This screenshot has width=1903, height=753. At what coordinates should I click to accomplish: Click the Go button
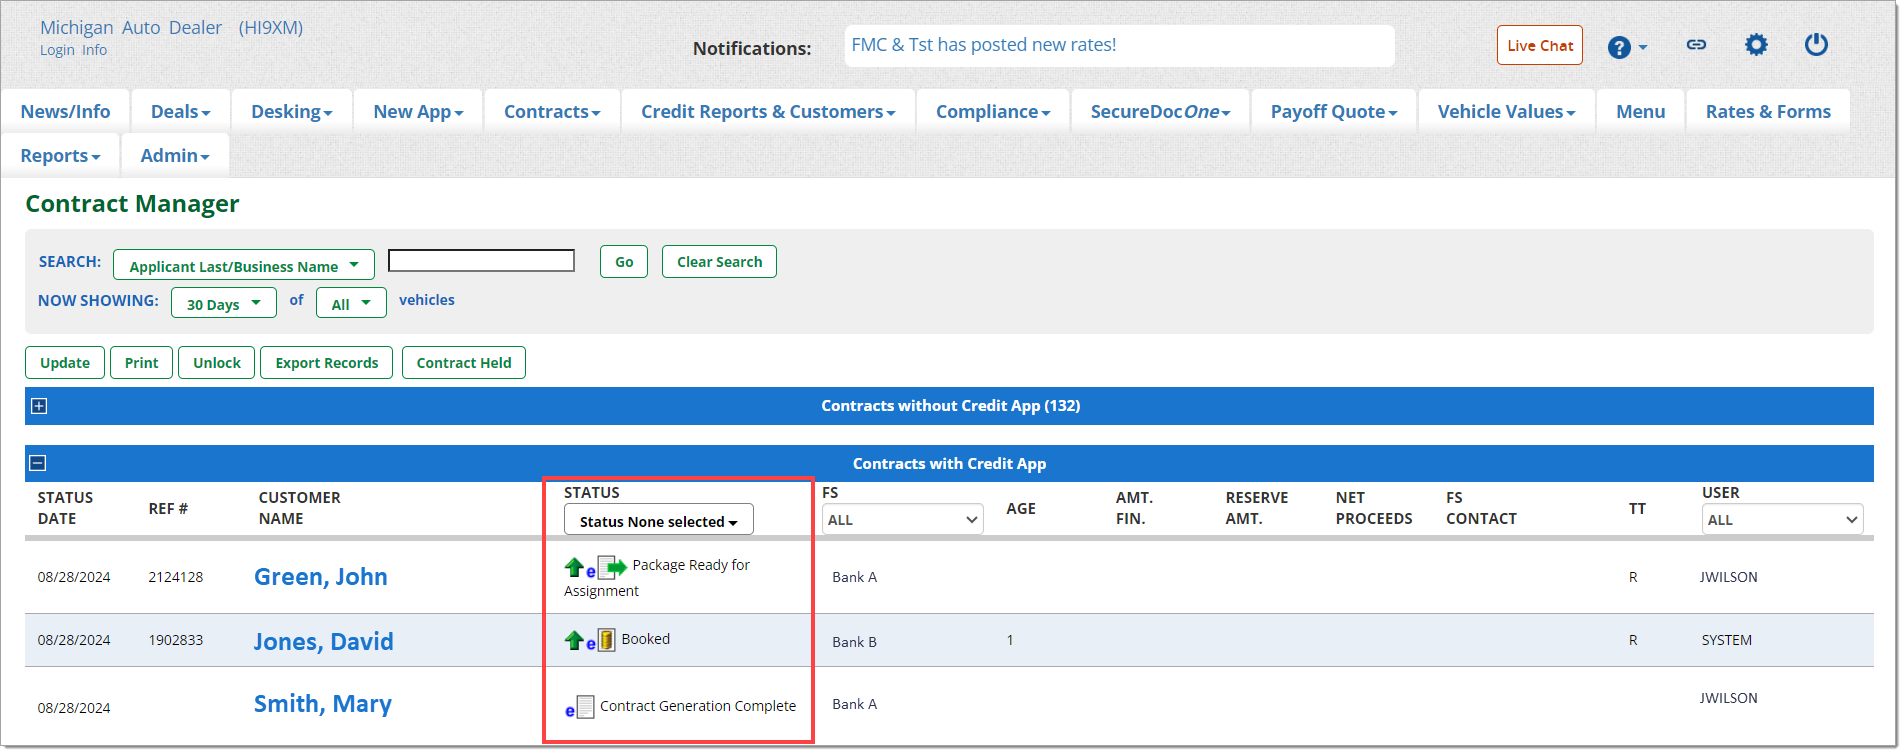click(624, 262)
